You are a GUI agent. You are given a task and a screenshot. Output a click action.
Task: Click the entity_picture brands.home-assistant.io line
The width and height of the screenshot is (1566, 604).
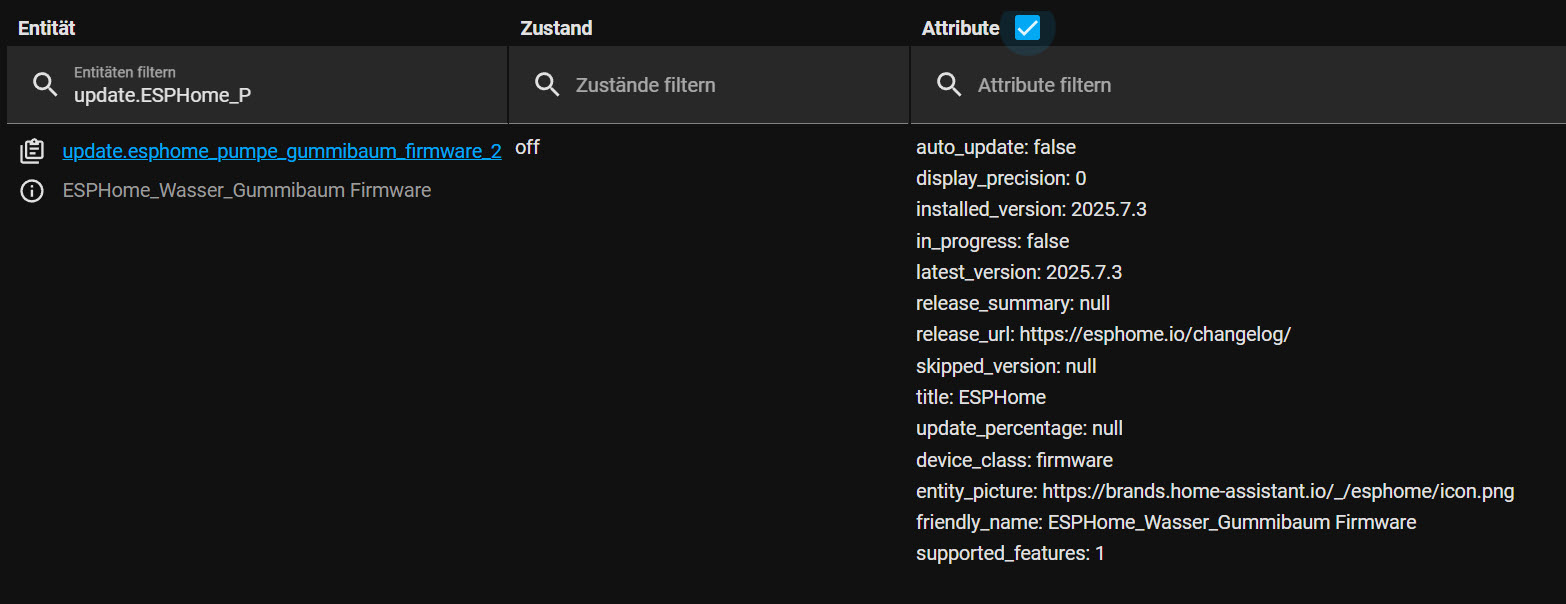pyautogui.click(x=1215, y=491)
